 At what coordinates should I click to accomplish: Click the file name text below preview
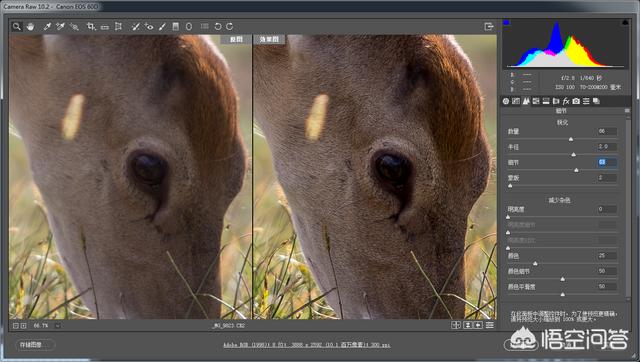coord(229,326)
